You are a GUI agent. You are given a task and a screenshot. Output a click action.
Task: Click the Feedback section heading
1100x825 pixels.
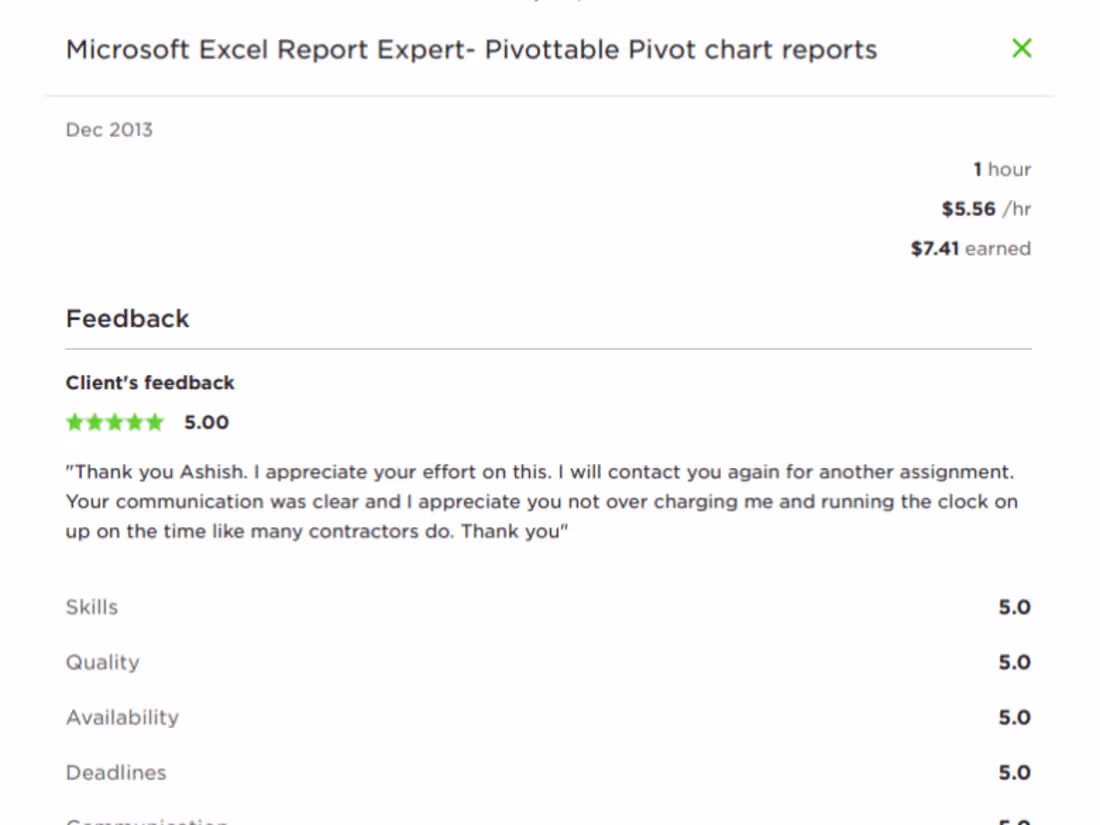127,318
